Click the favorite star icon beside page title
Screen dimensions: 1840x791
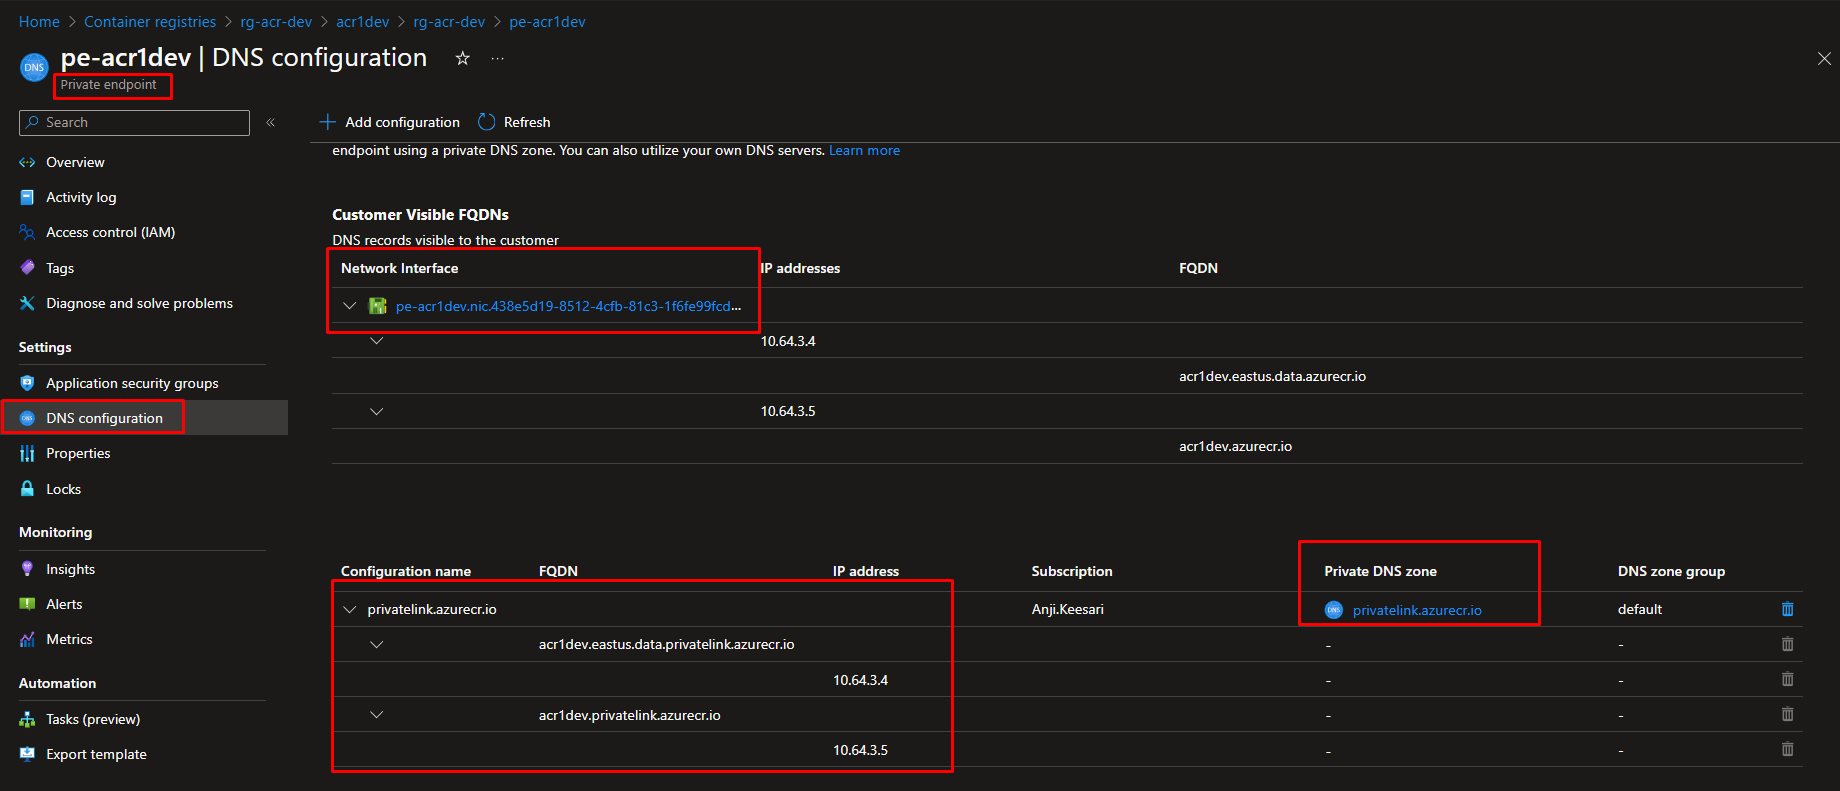462,58
